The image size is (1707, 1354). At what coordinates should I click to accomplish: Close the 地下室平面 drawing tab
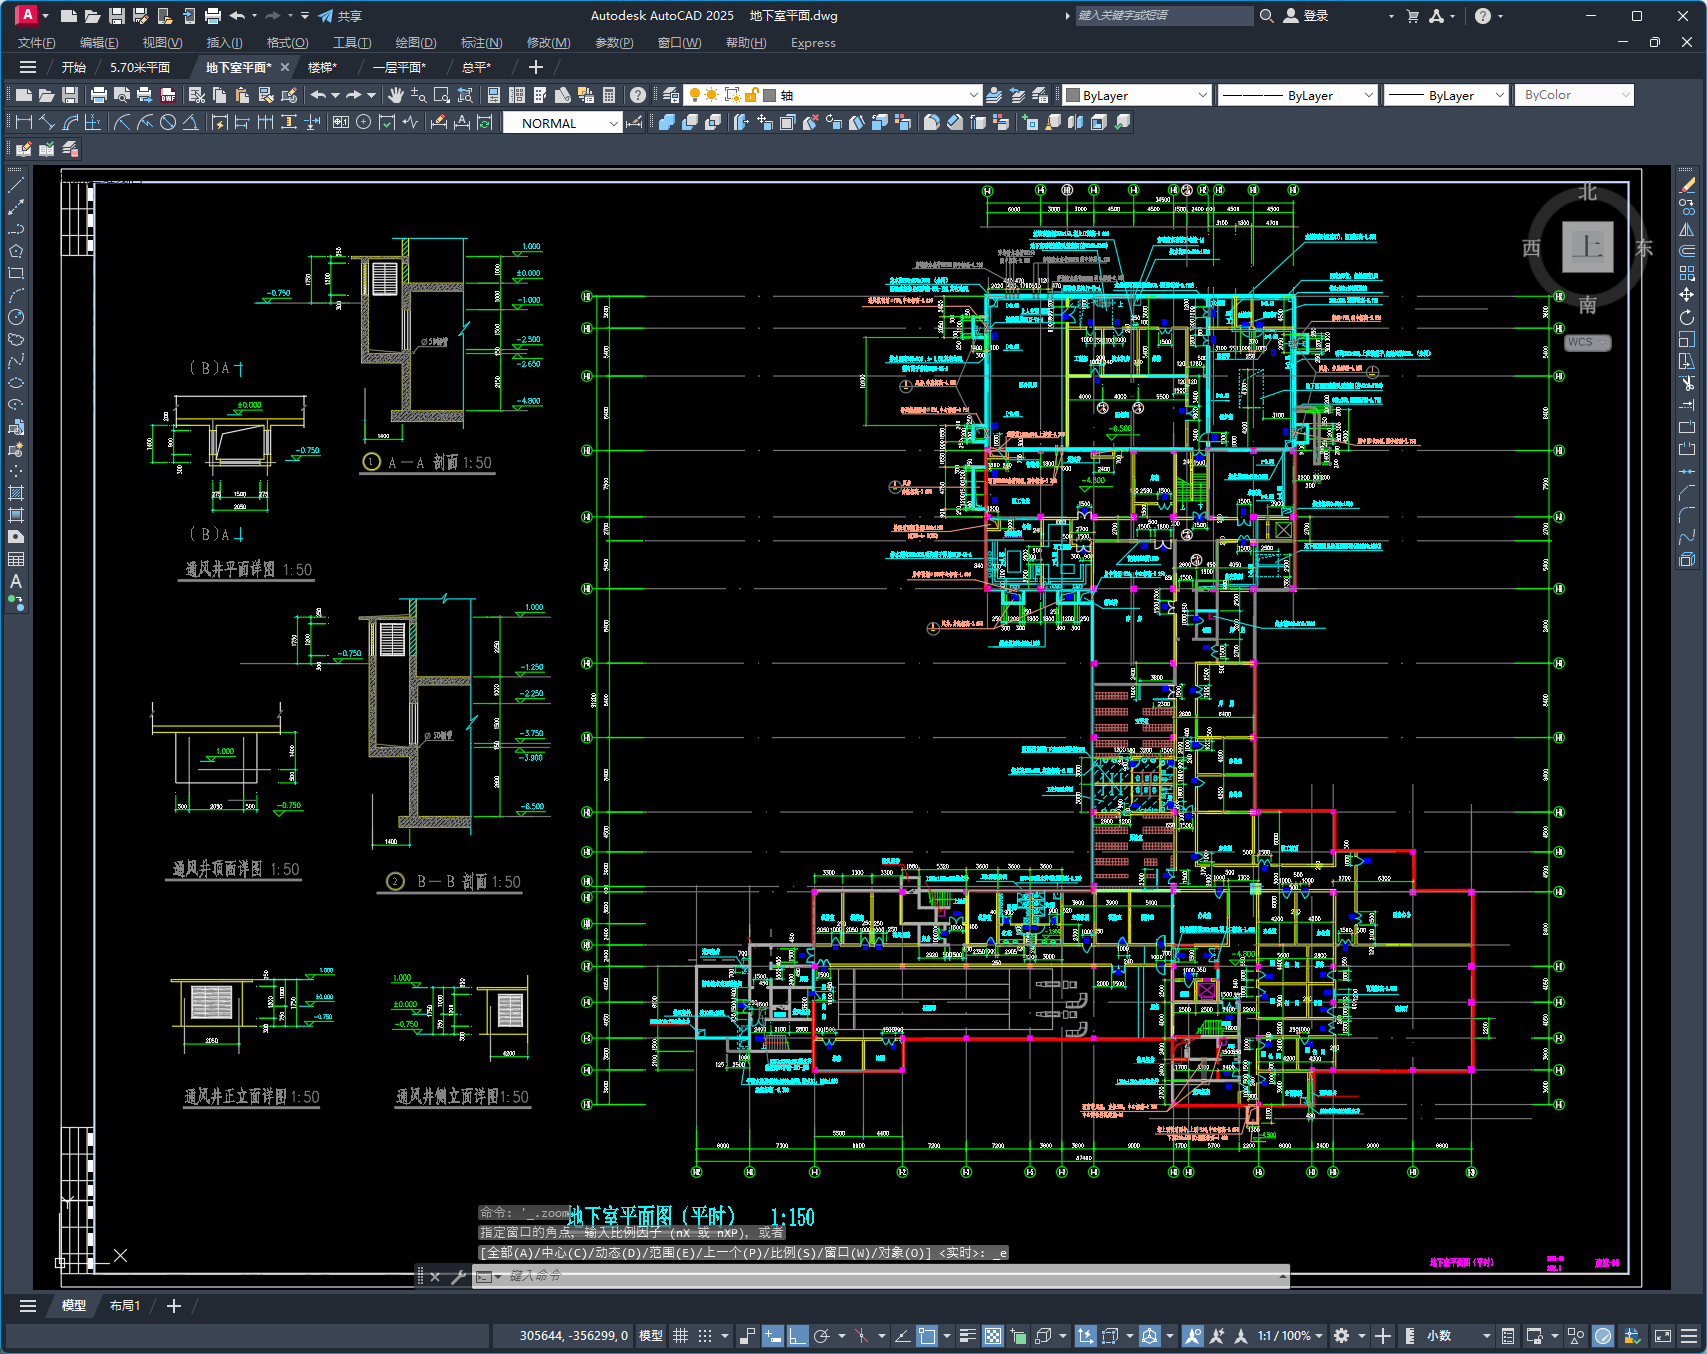point(285,67)
